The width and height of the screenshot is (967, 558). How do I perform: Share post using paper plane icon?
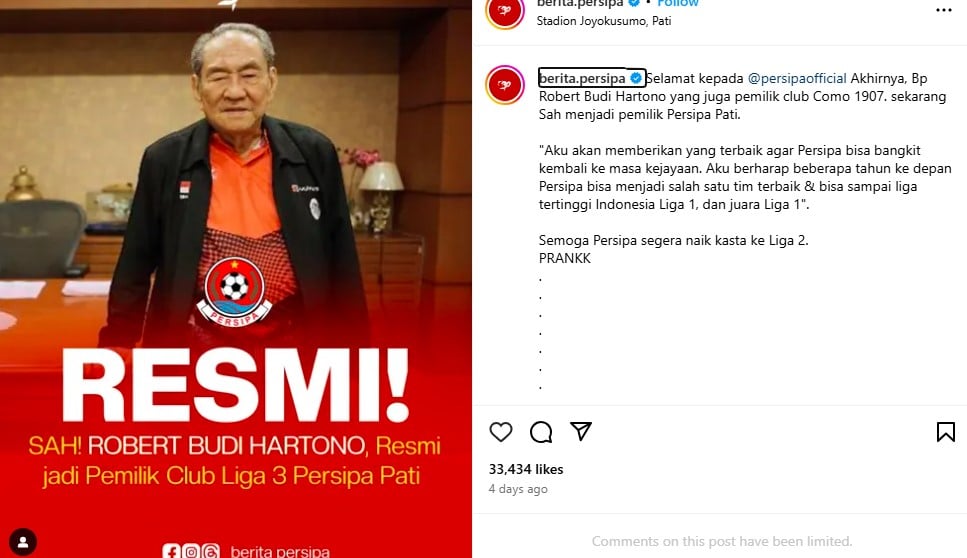[x=581, y=431]
